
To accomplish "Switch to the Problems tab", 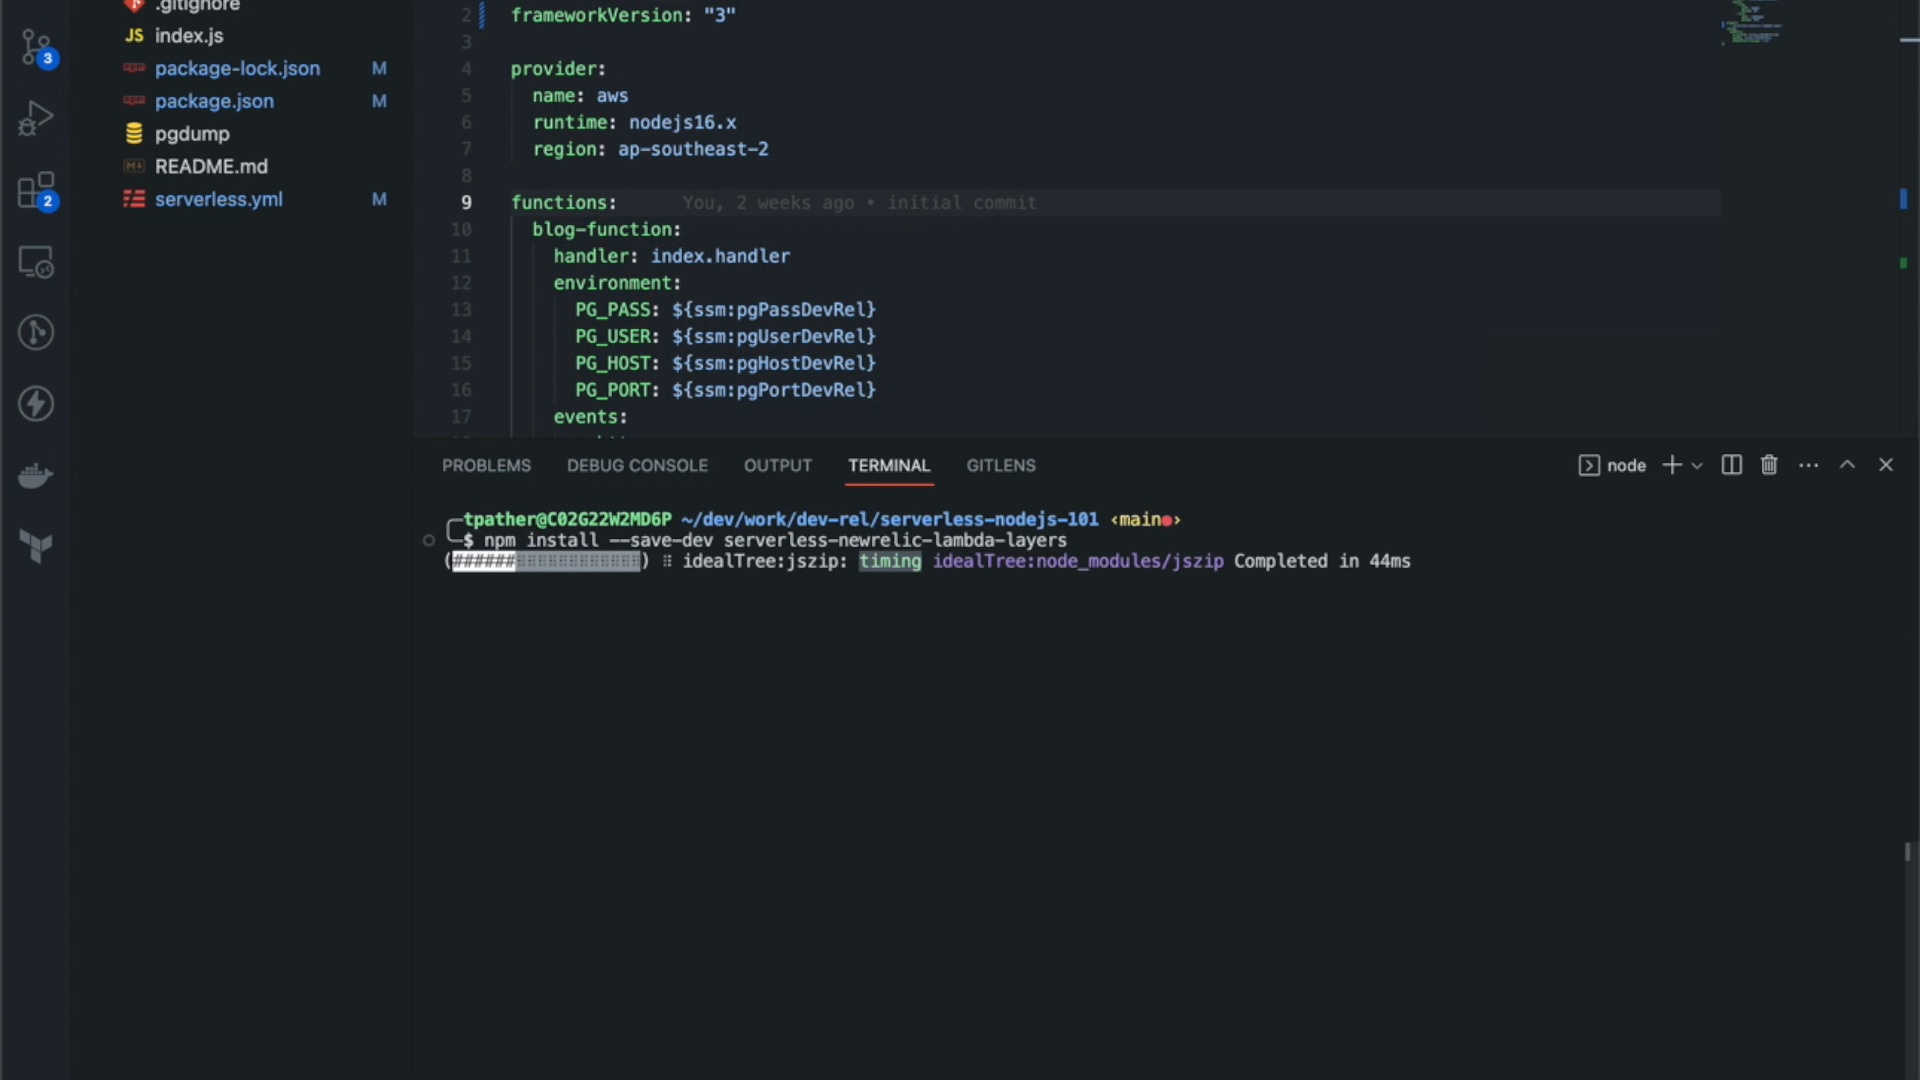I will click(x=486, y=466).
